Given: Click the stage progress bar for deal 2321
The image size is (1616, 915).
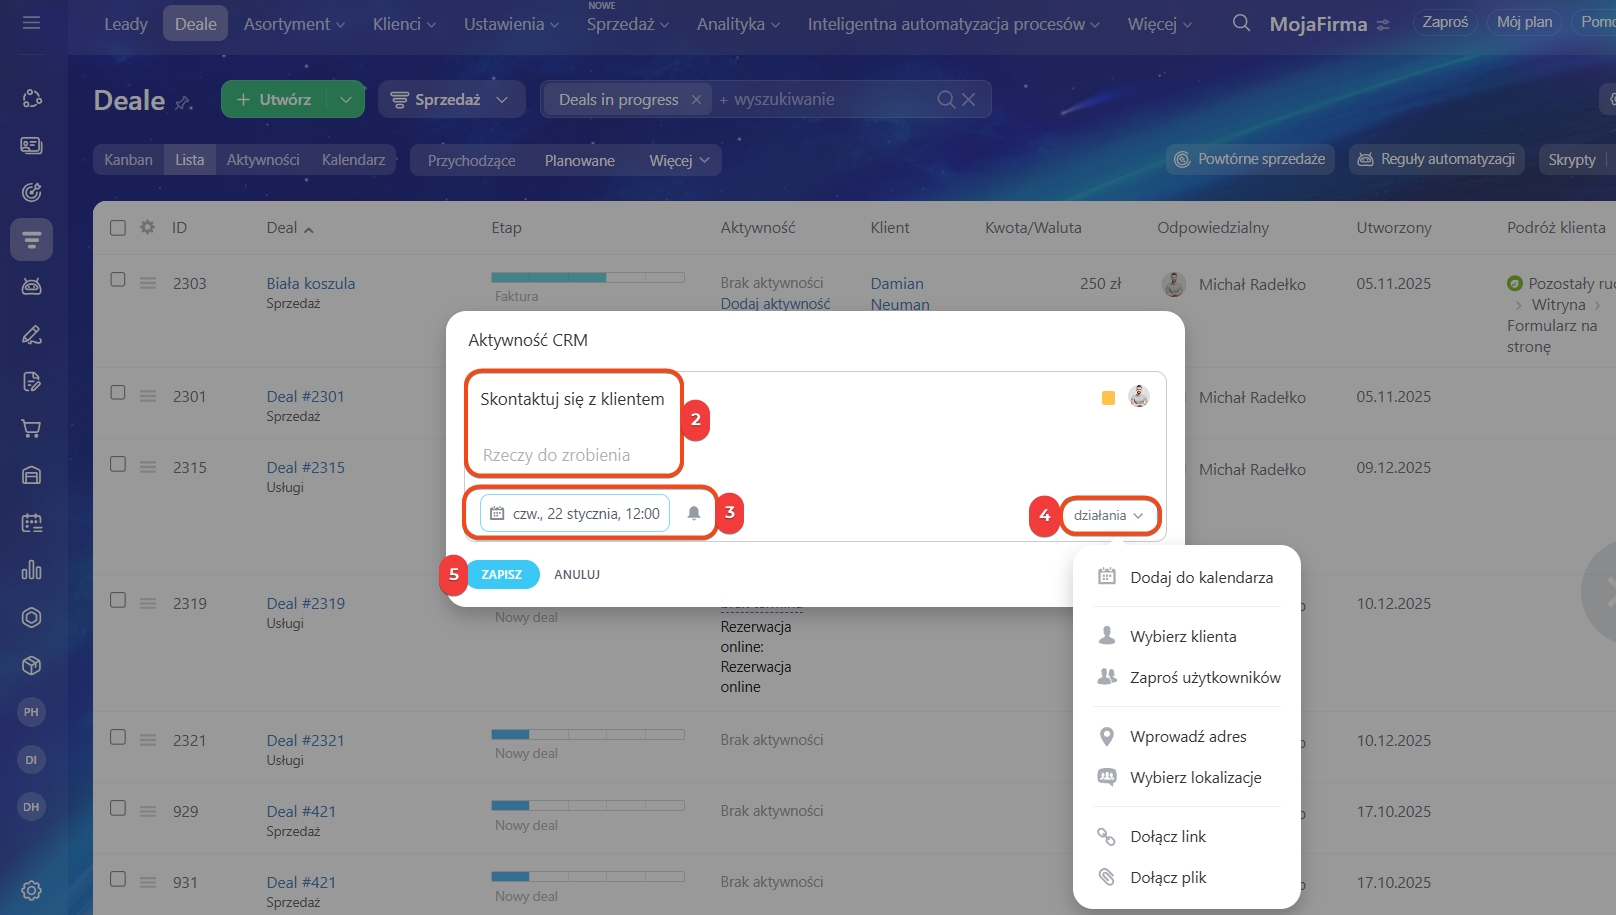Looking at the screenshot, I should tap(588, 734).
